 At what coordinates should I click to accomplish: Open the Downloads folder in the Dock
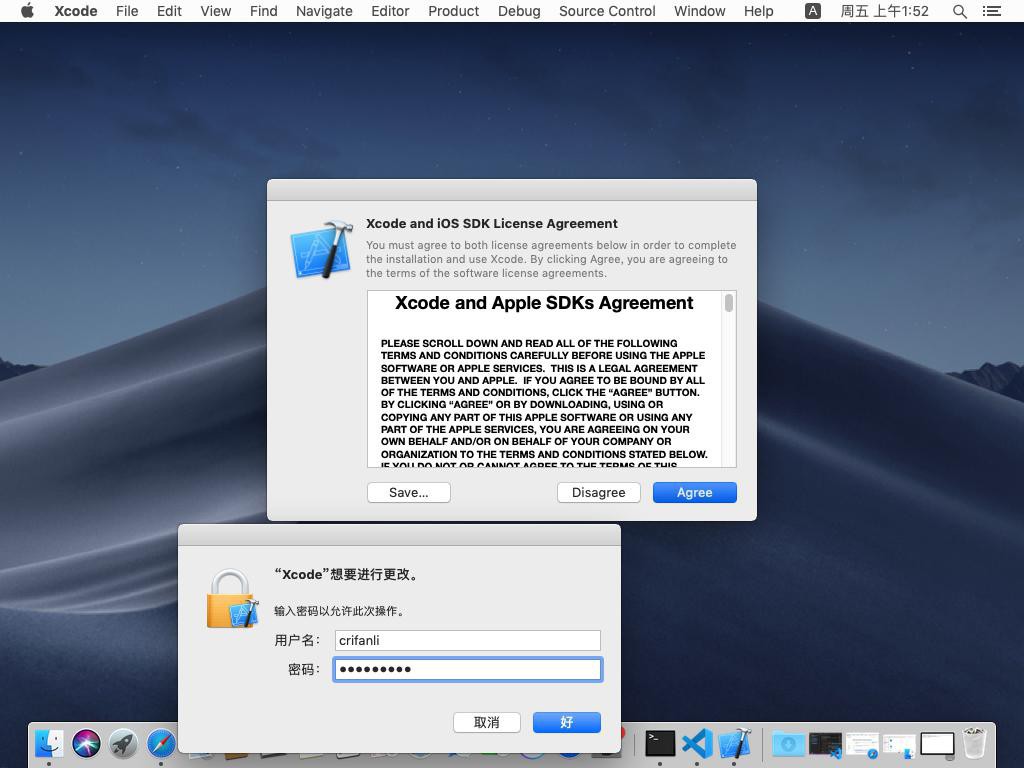(x=788, y=743)
